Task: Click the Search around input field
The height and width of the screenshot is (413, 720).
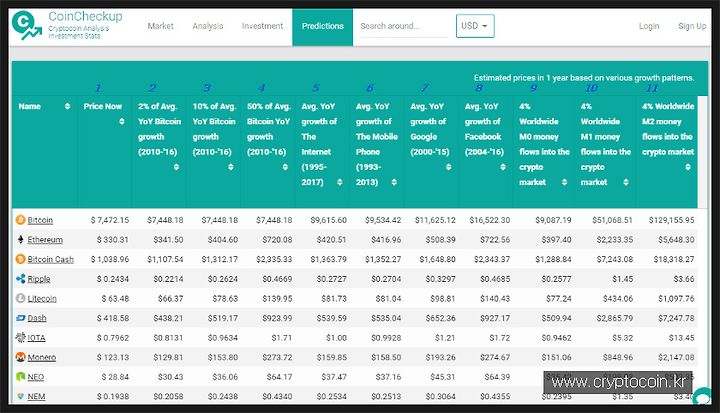Action: 404,26
